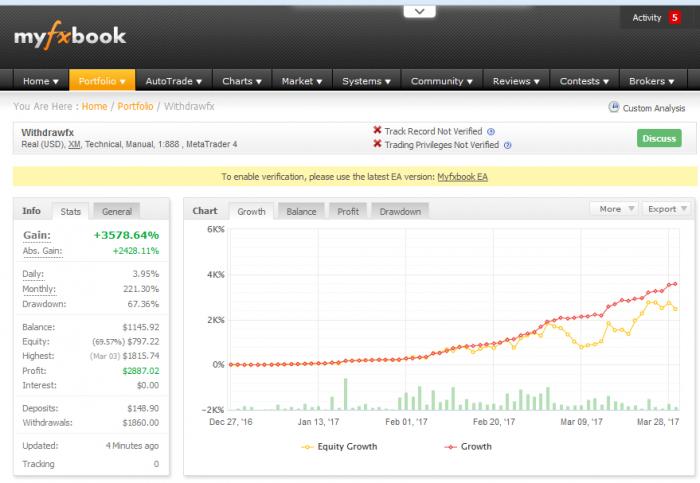Open the Community dropdown menu
This screenshot has width=700, height=483.
(442, 81)
